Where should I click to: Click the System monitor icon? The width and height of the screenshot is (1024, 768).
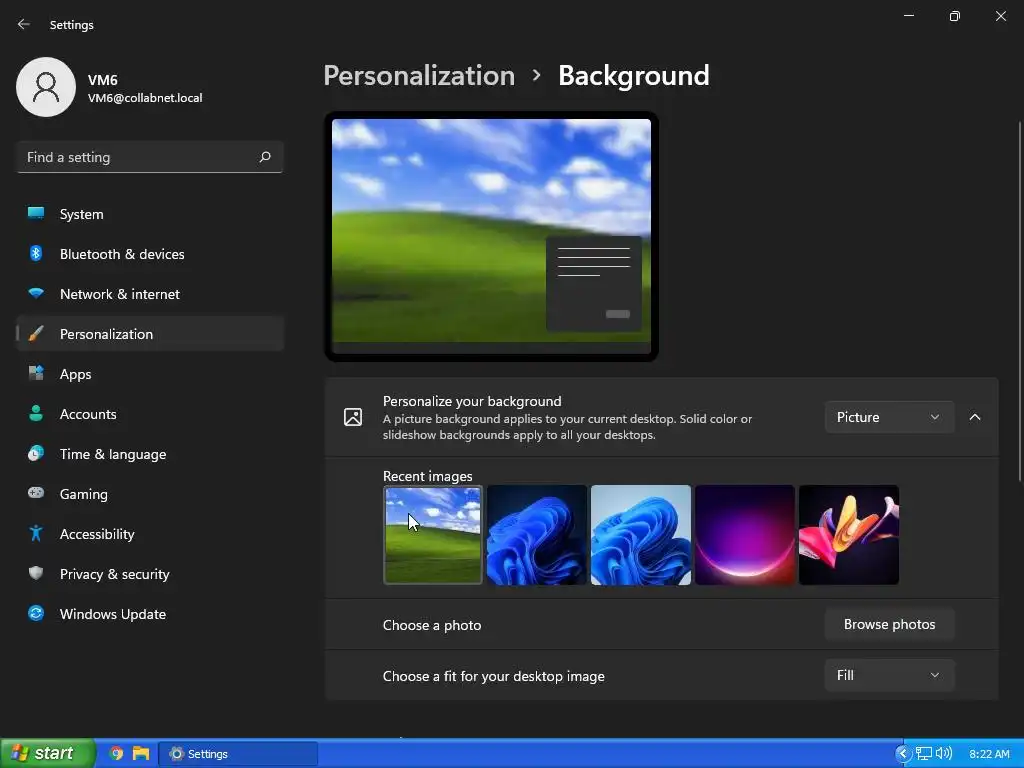(36, 213)
